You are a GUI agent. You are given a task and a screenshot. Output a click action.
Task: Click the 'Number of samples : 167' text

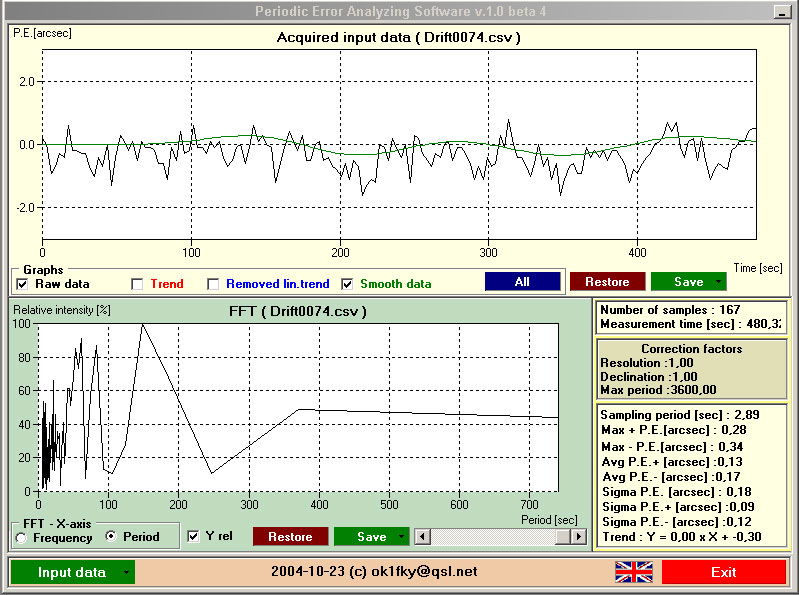670,310
